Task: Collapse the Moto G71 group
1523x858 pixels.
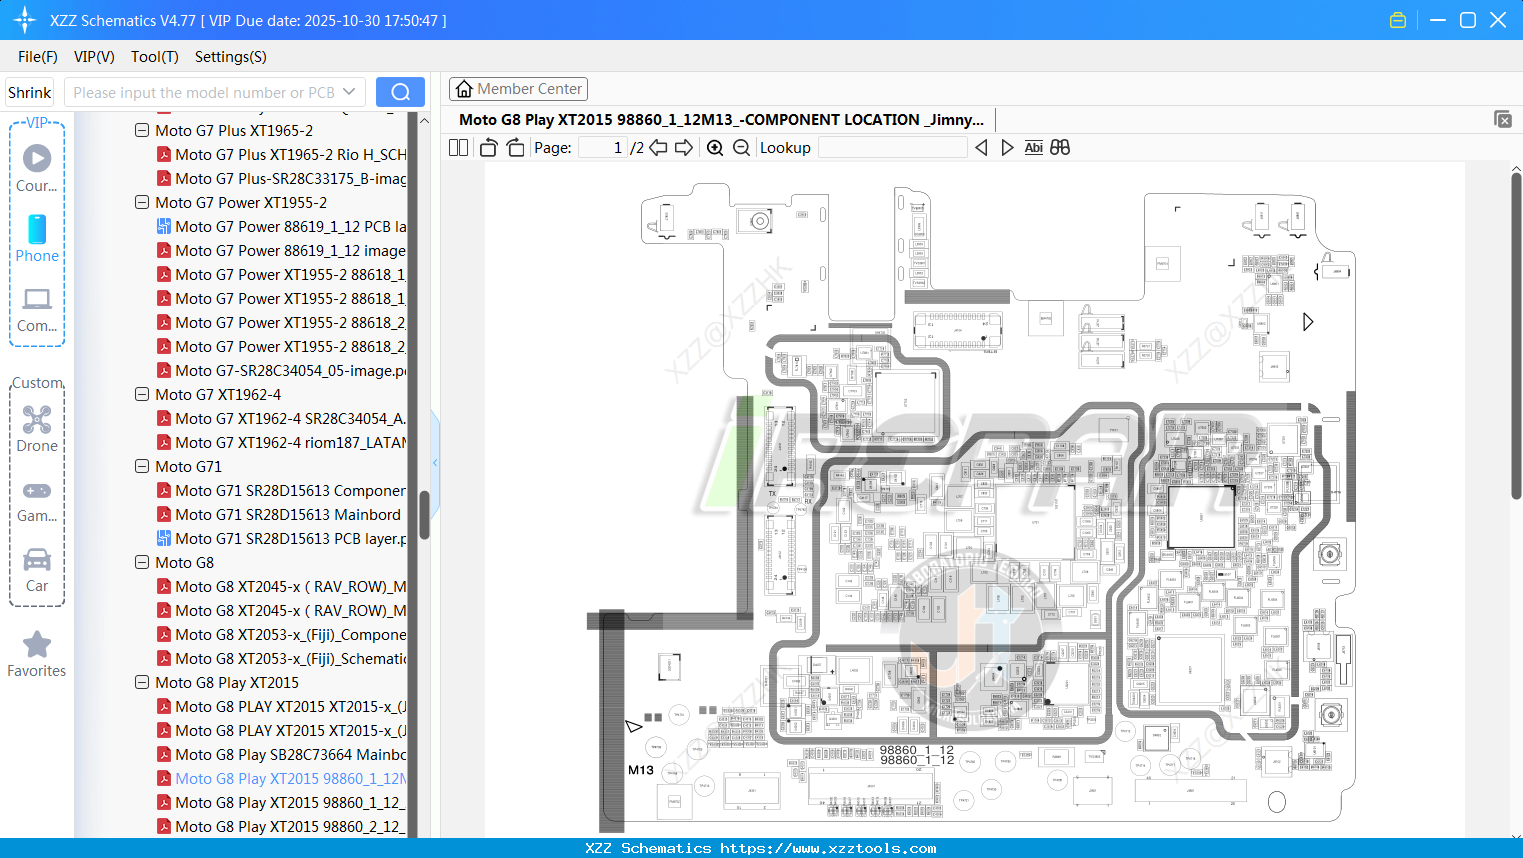Action: coord(141,466)
